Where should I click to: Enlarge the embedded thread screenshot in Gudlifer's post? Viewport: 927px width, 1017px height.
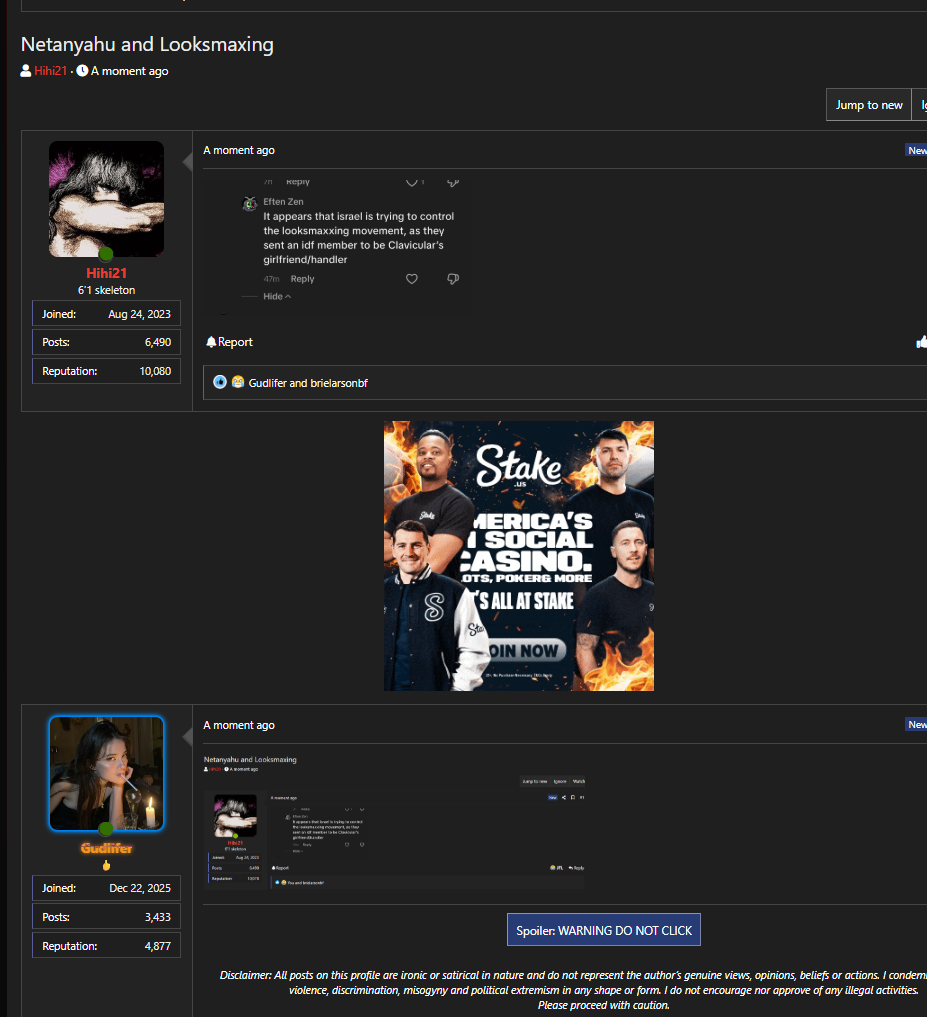click(x=394, y=822)
